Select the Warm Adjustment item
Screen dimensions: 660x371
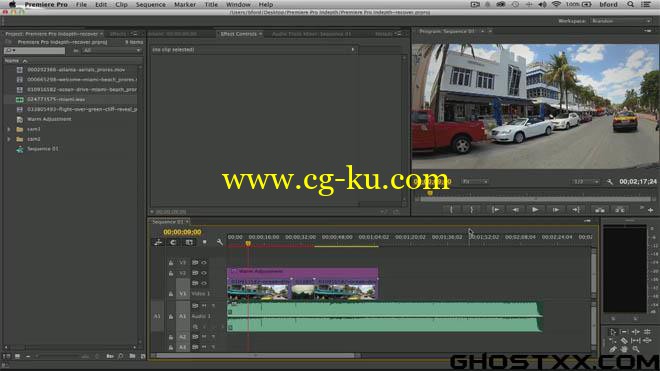[x=49, y=119]
